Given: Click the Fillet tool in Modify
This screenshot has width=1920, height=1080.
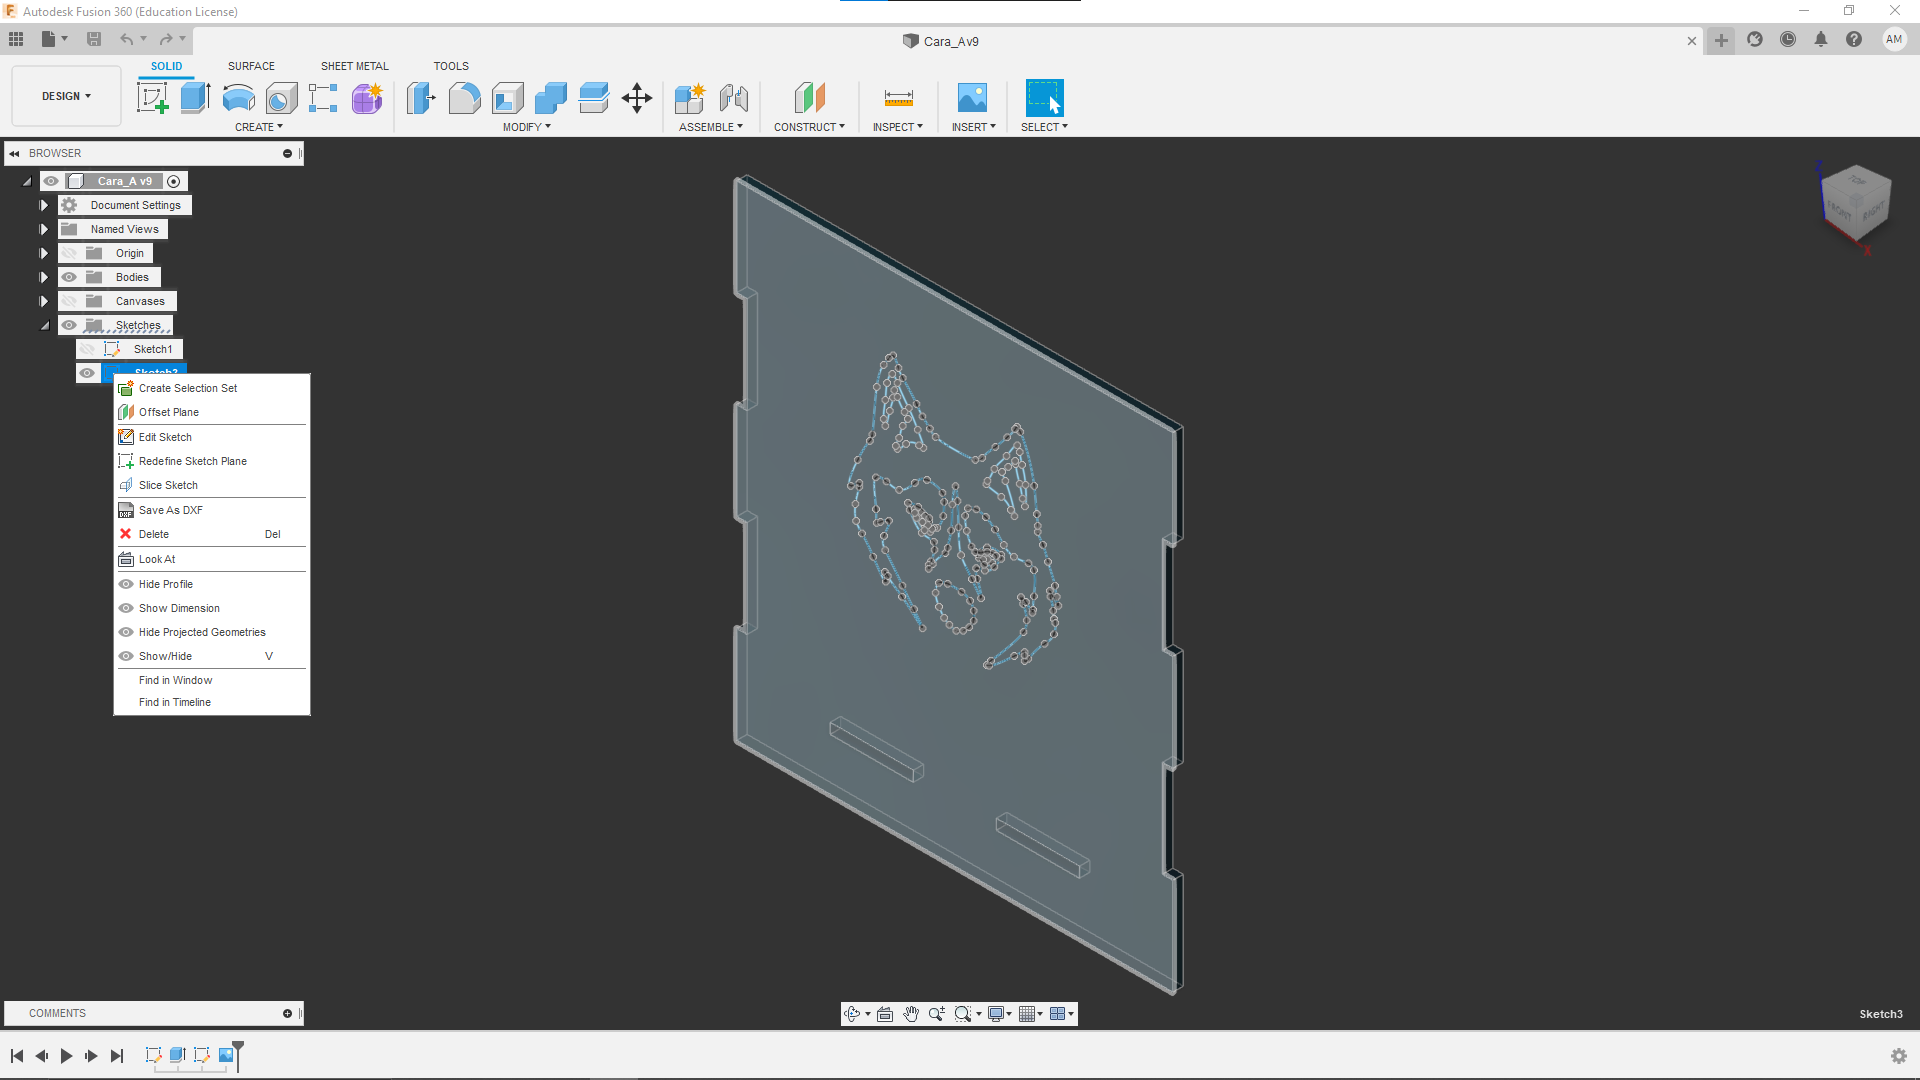Looking at the screenshot, I should [x=464, y=98].
